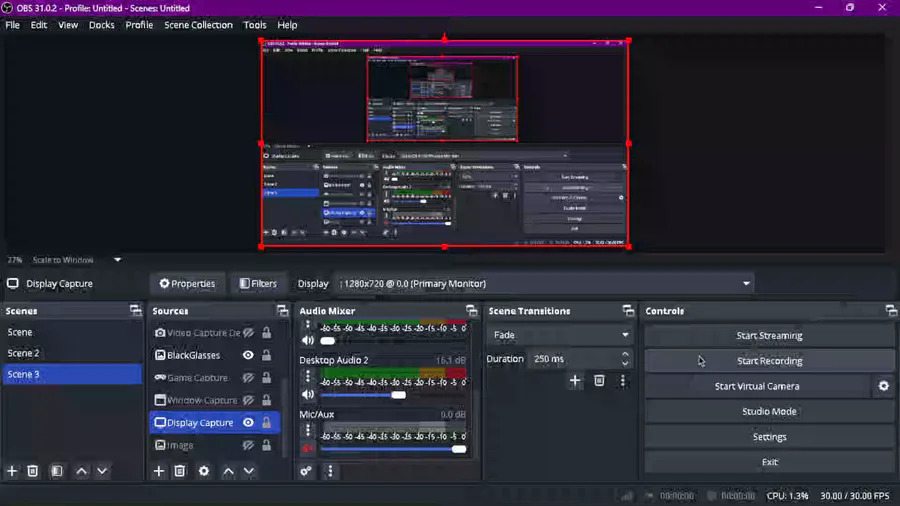Open source properties gear in Sources dock
Image resolution: width=900 pixels, height=506 pixels.
(x=204, y=471)
